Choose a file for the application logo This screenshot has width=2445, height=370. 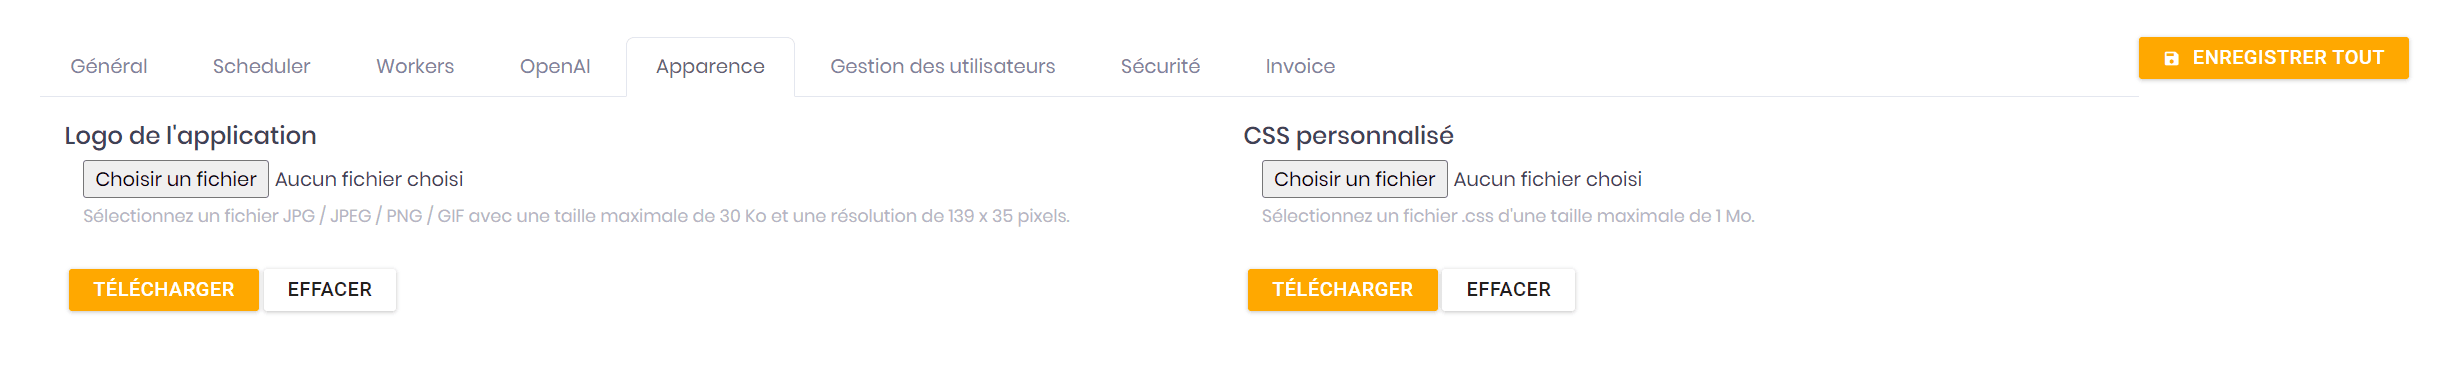[x=176, y=179]
